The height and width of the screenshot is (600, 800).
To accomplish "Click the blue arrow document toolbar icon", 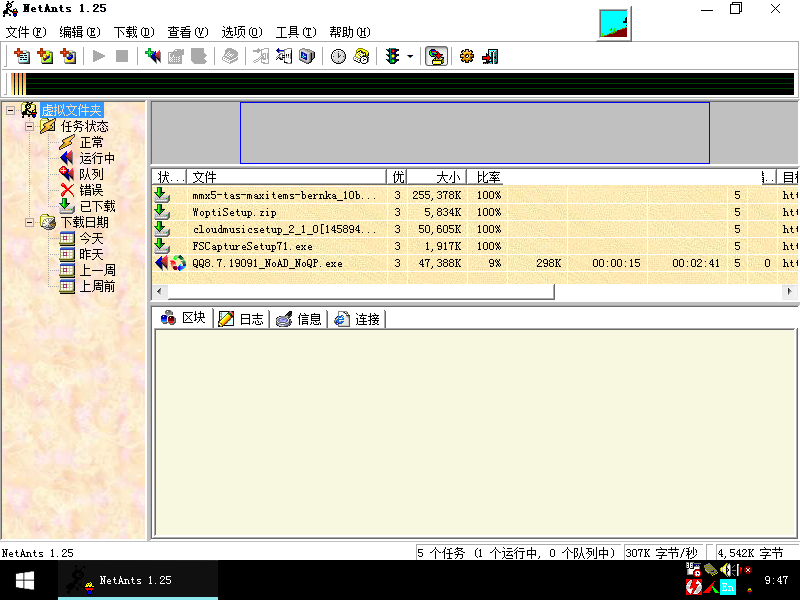I will coord(284,56).
